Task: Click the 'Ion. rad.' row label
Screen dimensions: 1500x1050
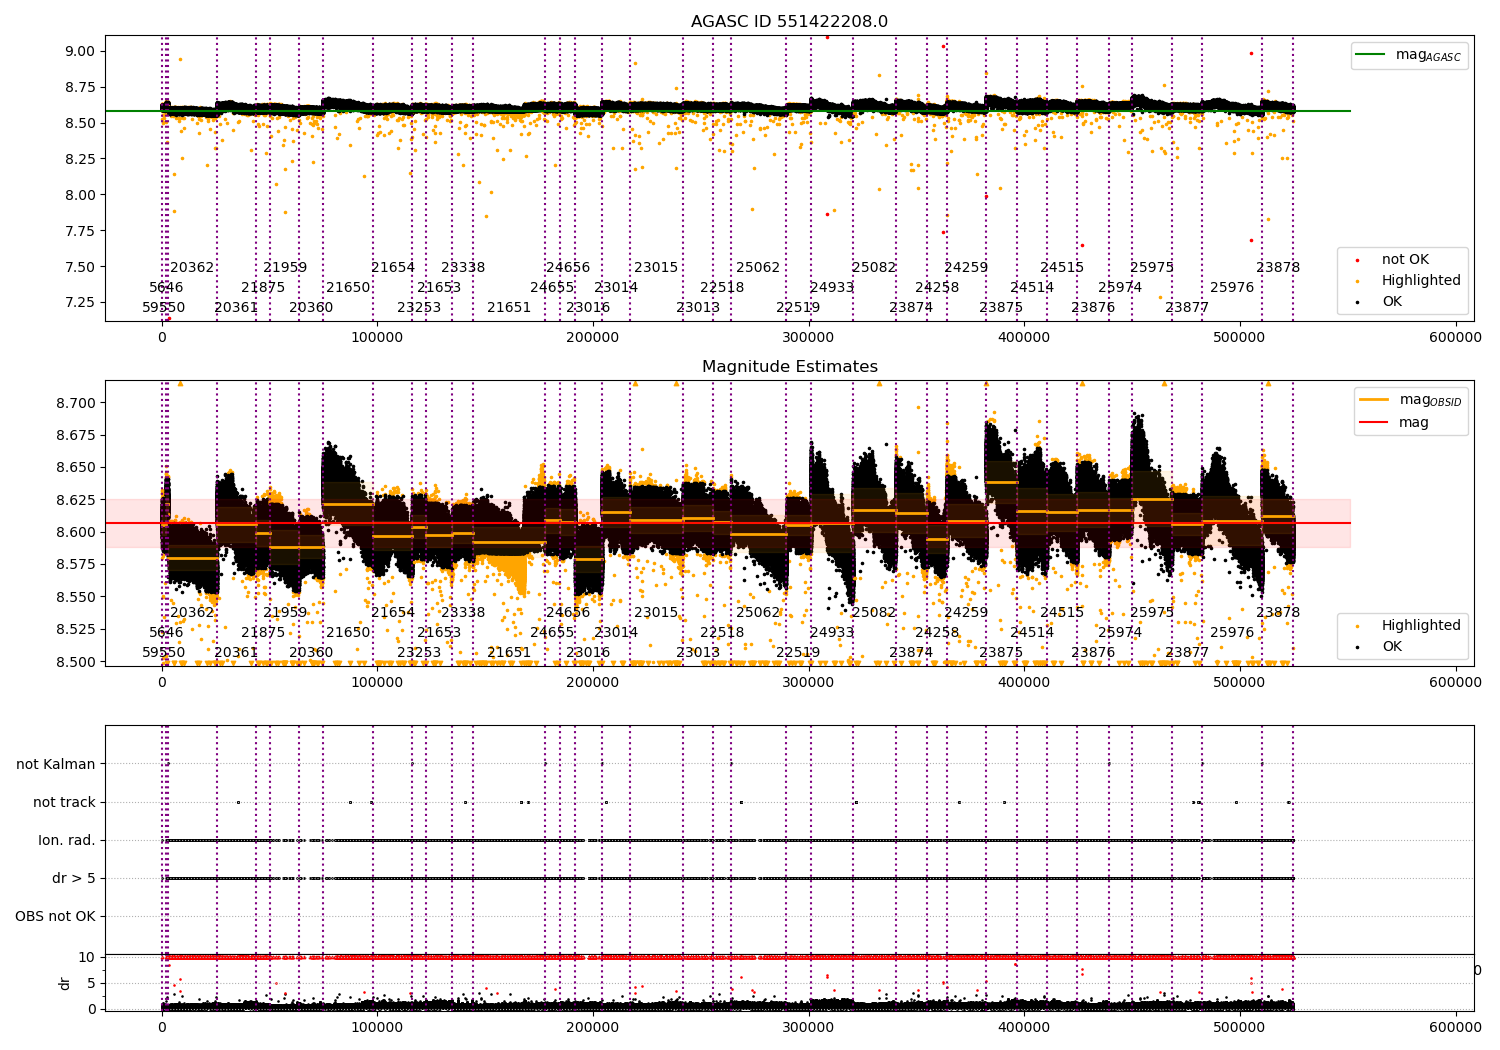Action: coord(67,840)
